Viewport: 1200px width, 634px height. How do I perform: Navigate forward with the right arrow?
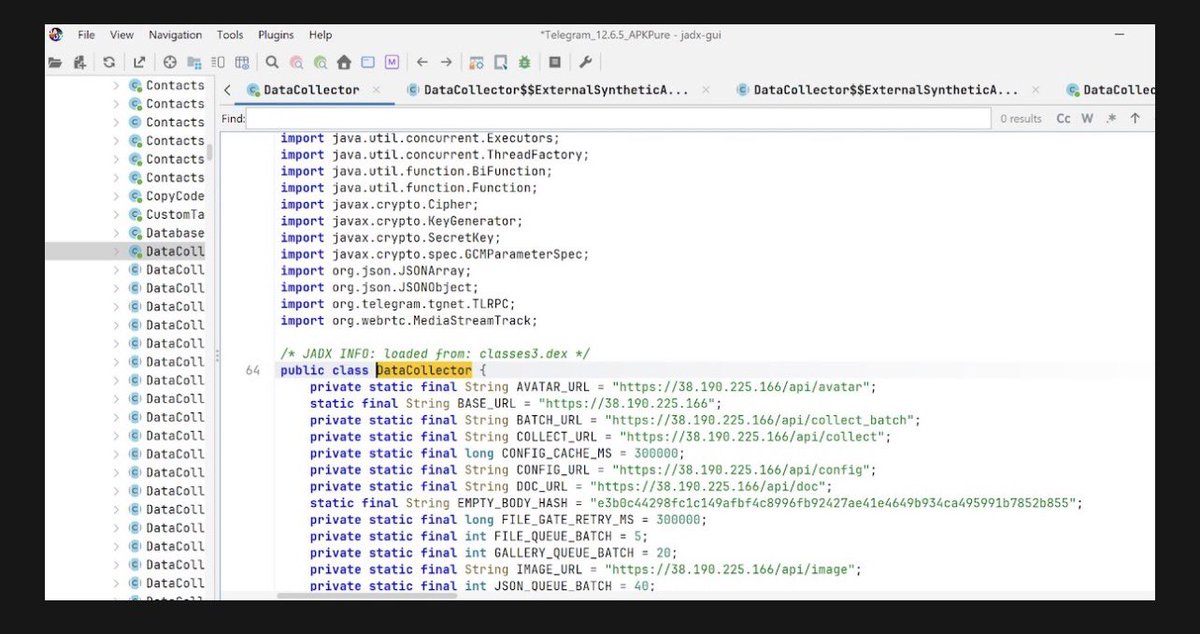(446, 62)
